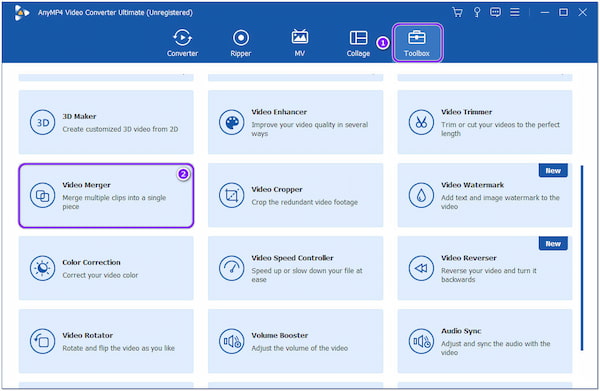Open the Video Trimmer title
This screenshot has height=391, width=600.
pos(466,112)
